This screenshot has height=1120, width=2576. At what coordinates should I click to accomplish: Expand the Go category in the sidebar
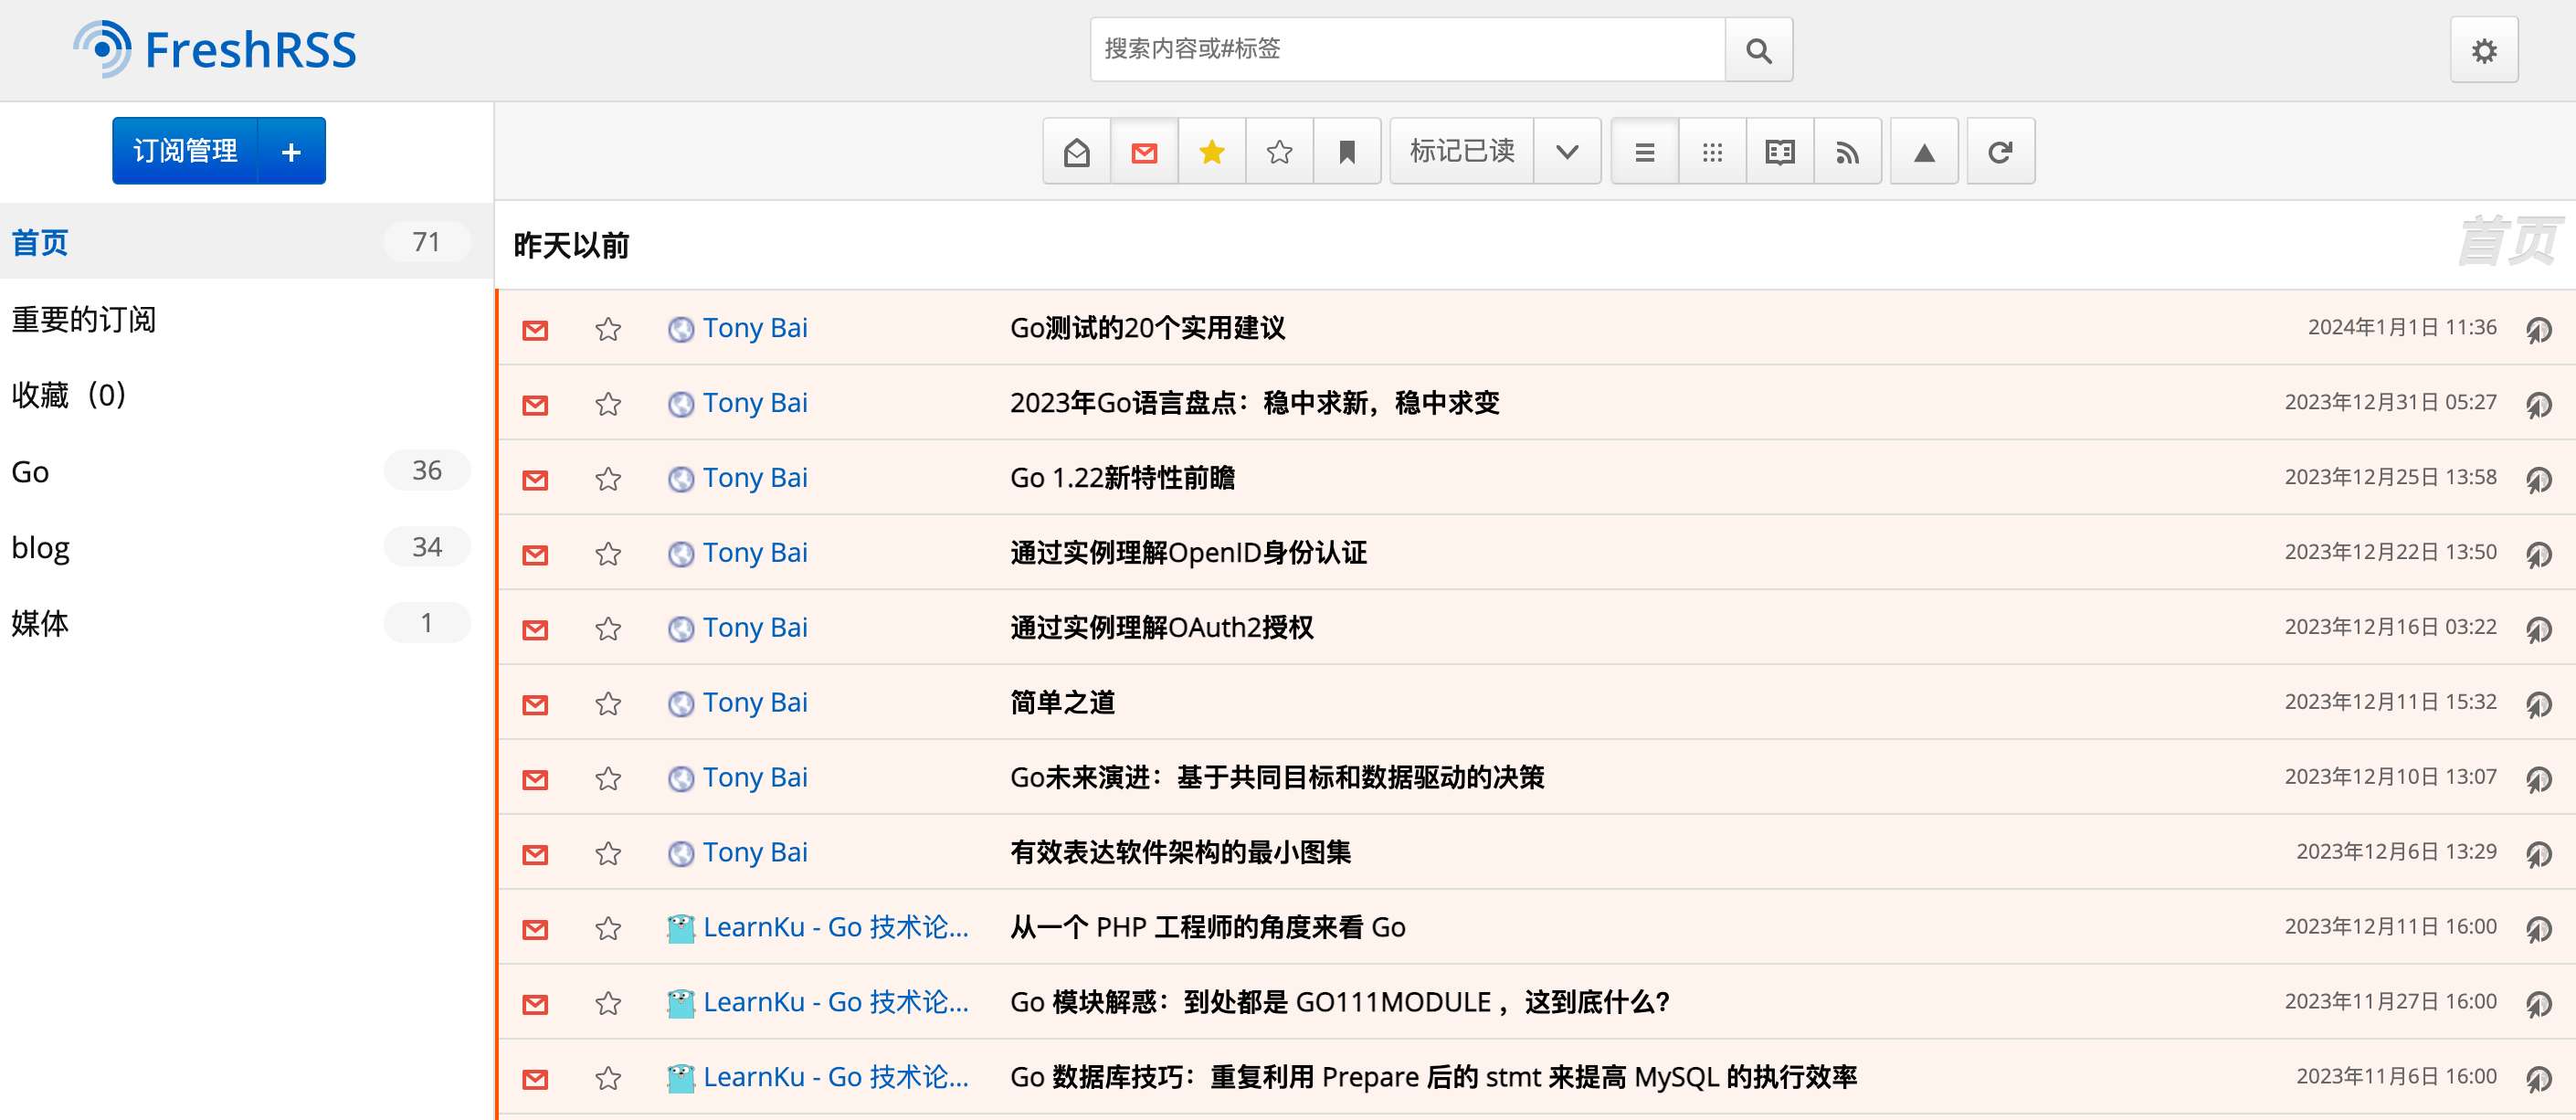[x=30, y=472]
